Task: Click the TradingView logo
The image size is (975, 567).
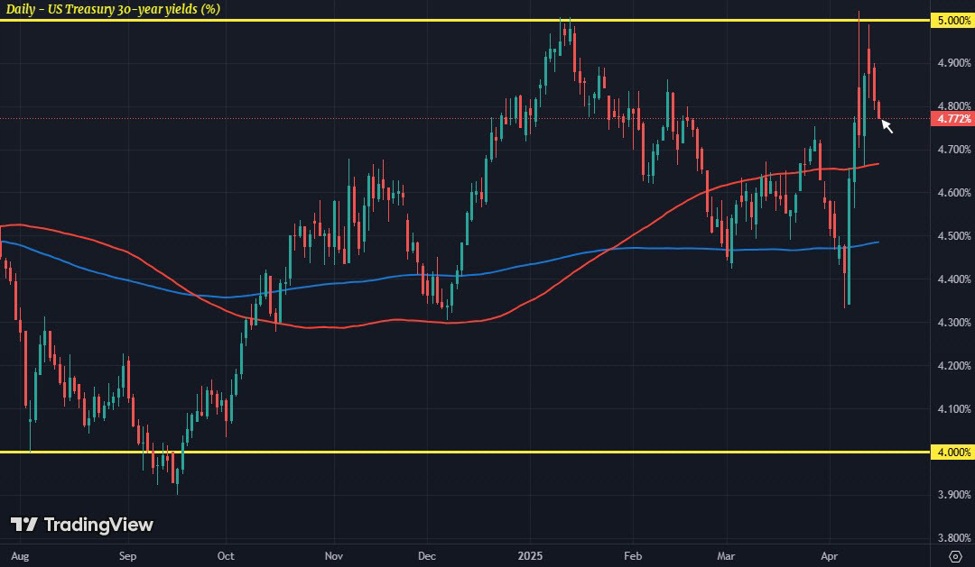Action: 82,525
